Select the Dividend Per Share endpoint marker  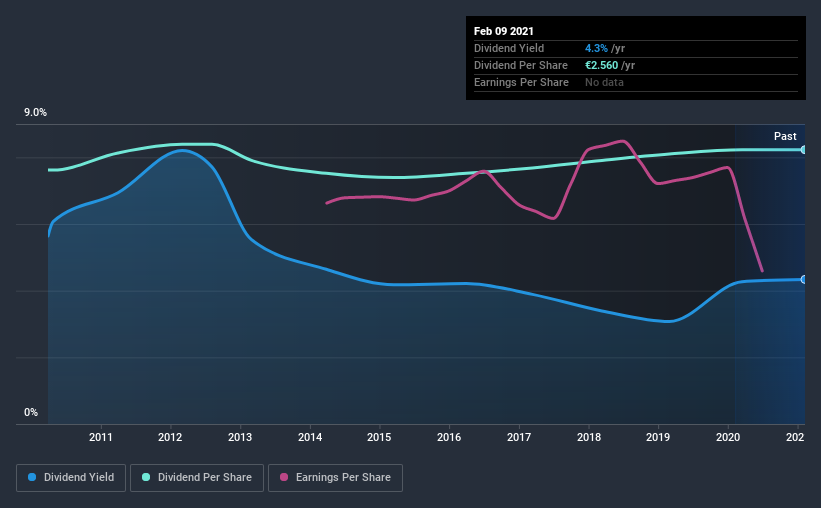[803, 150]
